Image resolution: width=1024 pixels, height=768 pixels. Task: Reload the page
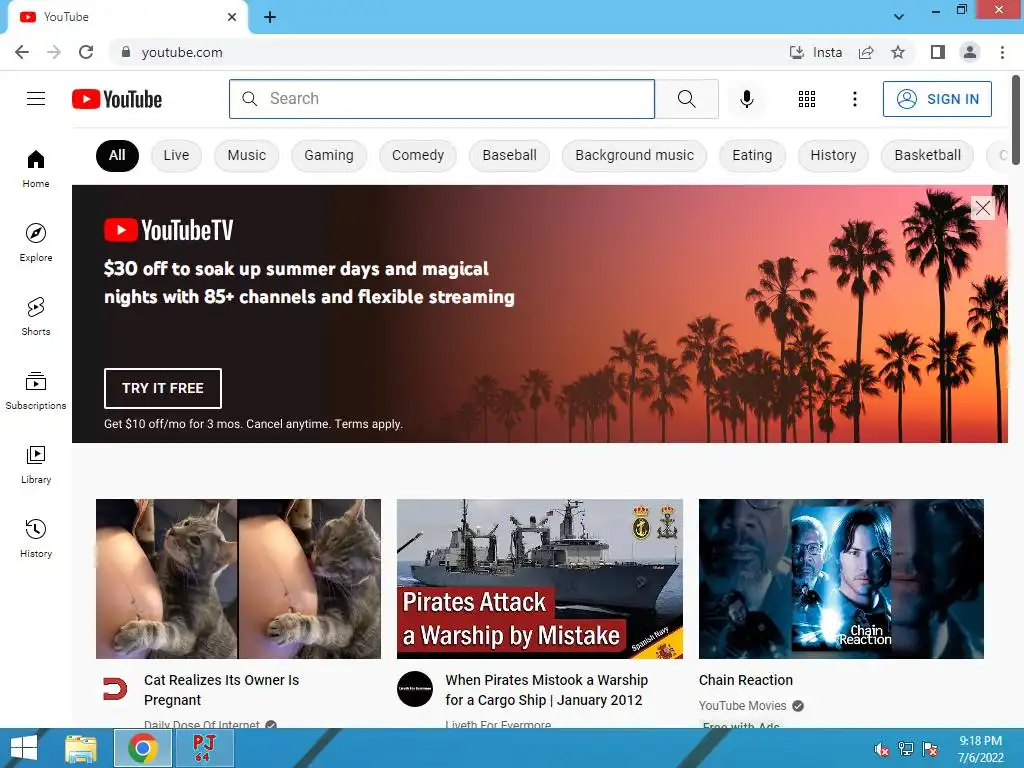tap(86, 52)
